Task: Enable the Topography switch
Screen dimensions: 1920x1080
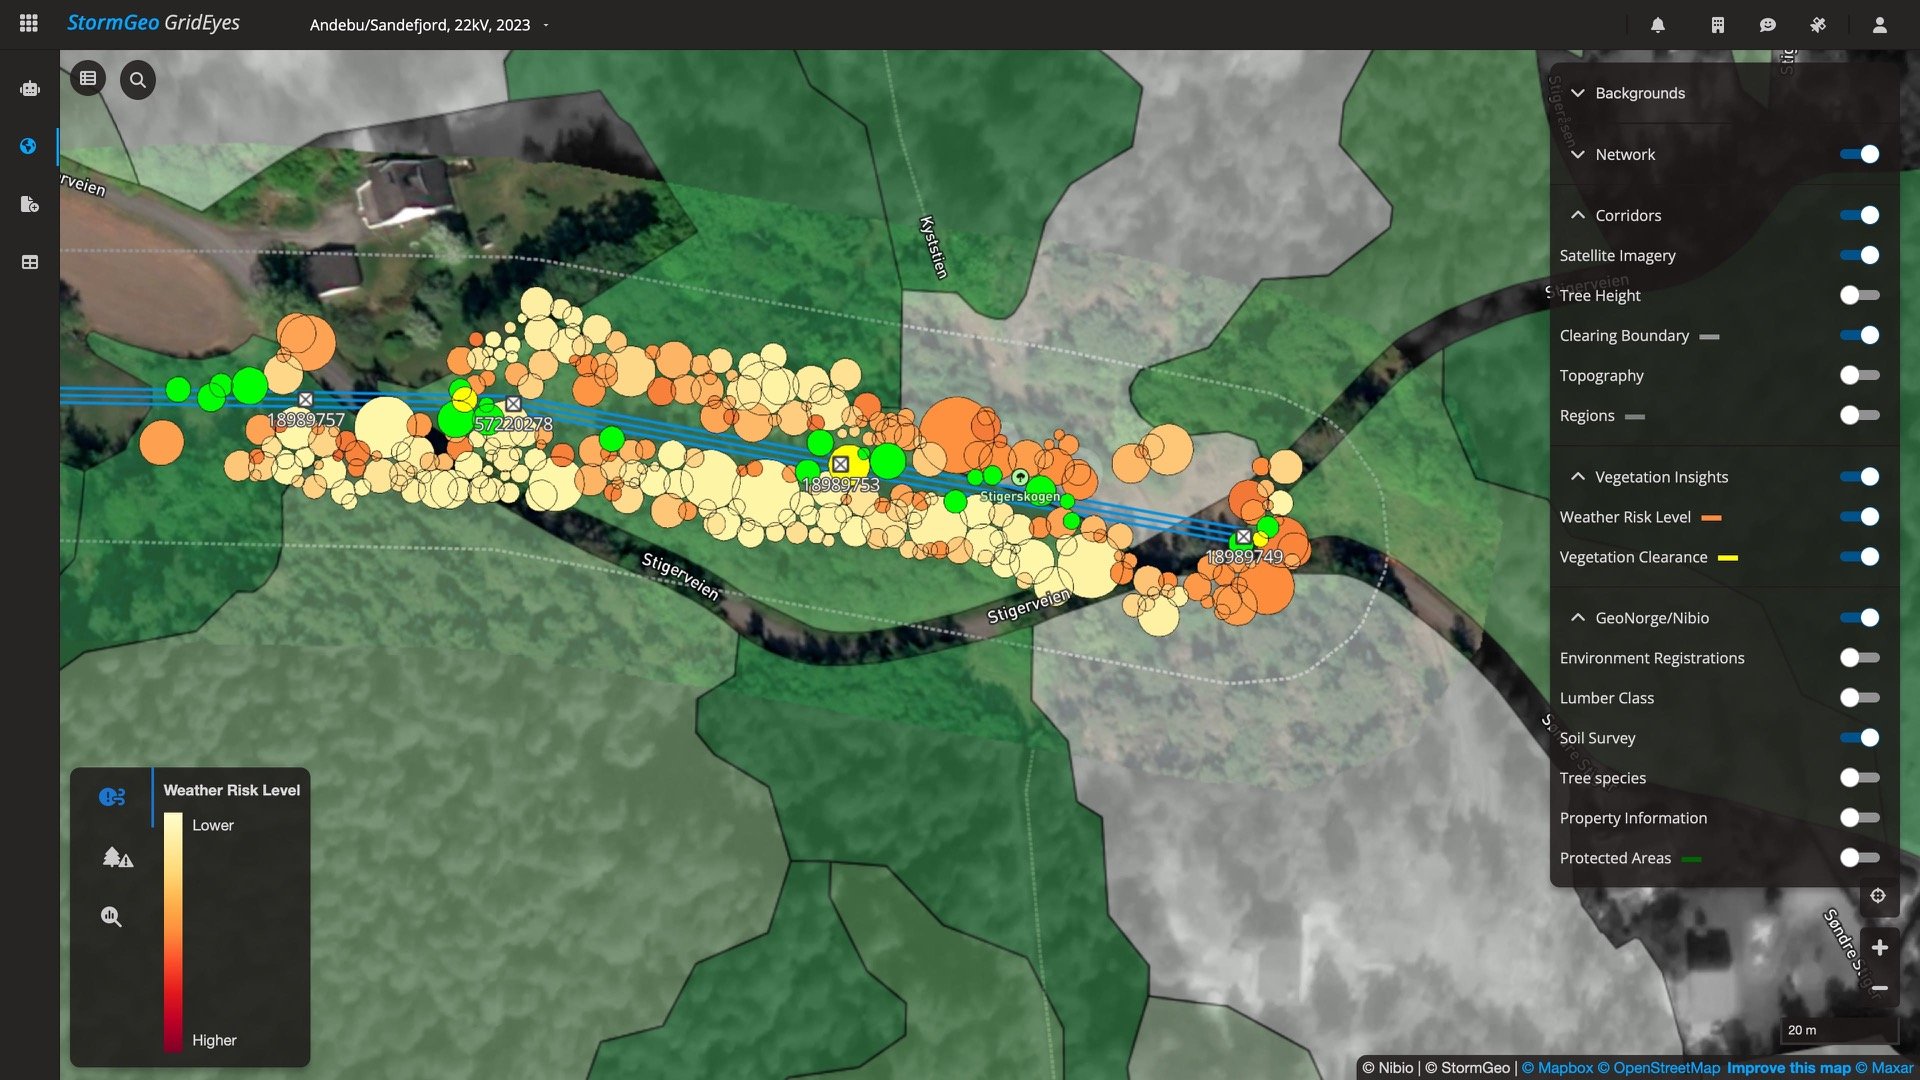Action: [x=1860, y=375]
